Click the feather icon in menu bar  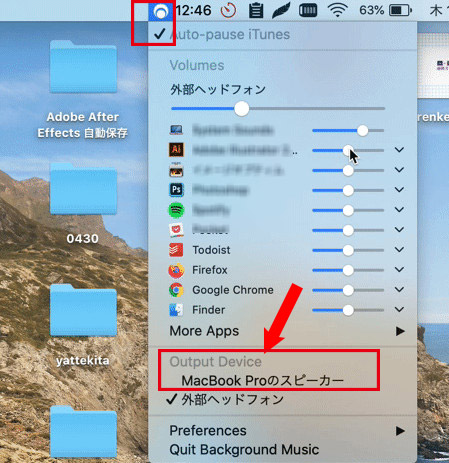[281, 10]
